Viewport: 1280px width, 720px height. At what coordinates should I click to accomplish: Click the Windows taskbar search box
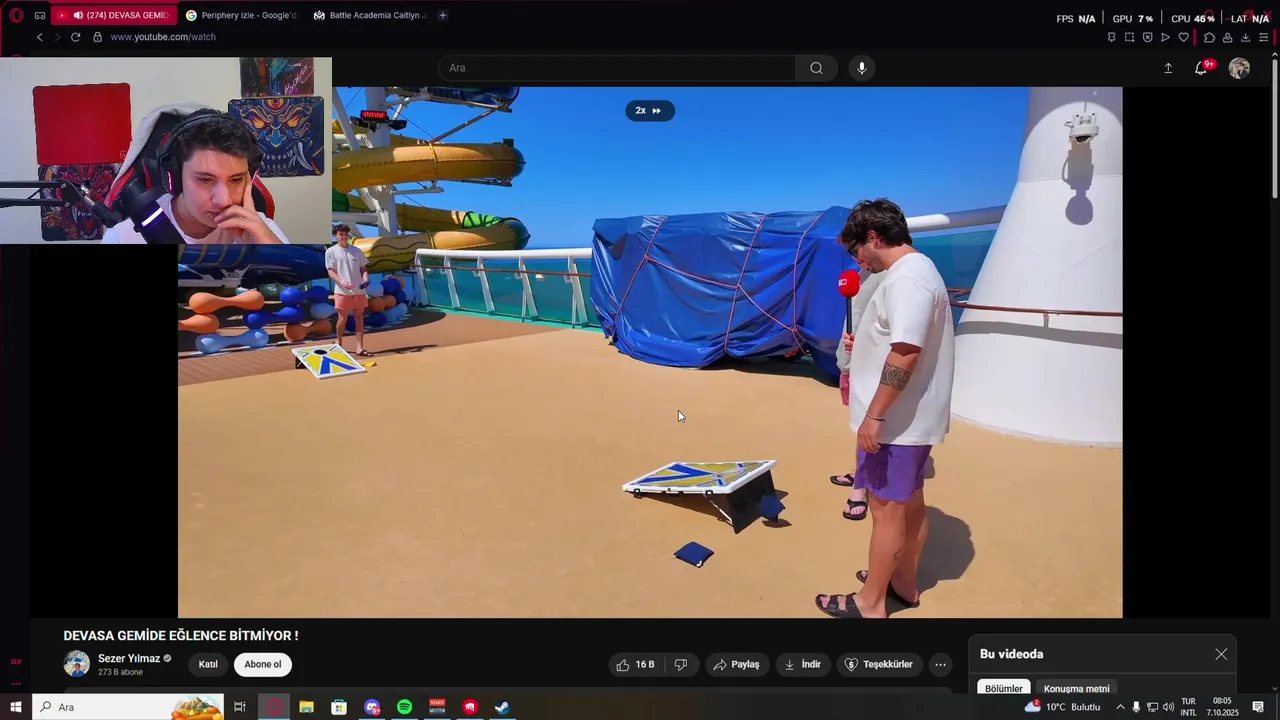(127, 707)
